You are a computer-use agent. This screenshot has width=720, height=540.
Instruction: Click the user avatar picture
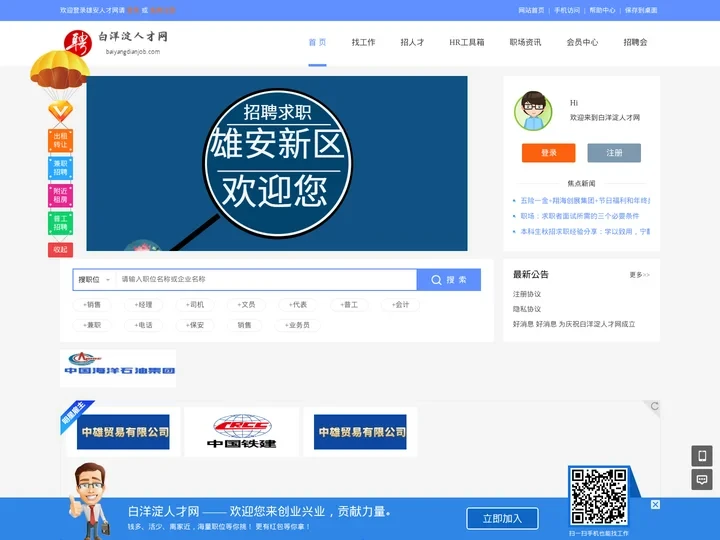[x=533, y=111]
